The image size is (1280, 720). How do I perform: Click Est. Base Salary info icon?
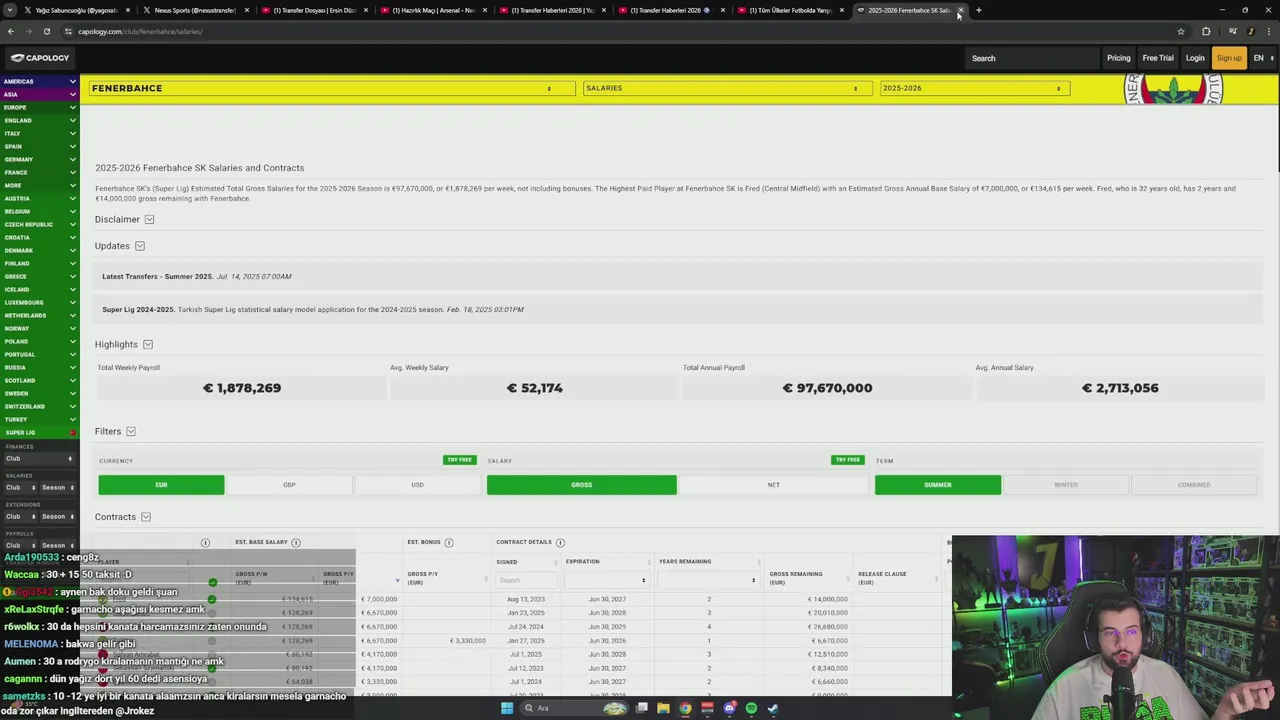tap(296, 542)
